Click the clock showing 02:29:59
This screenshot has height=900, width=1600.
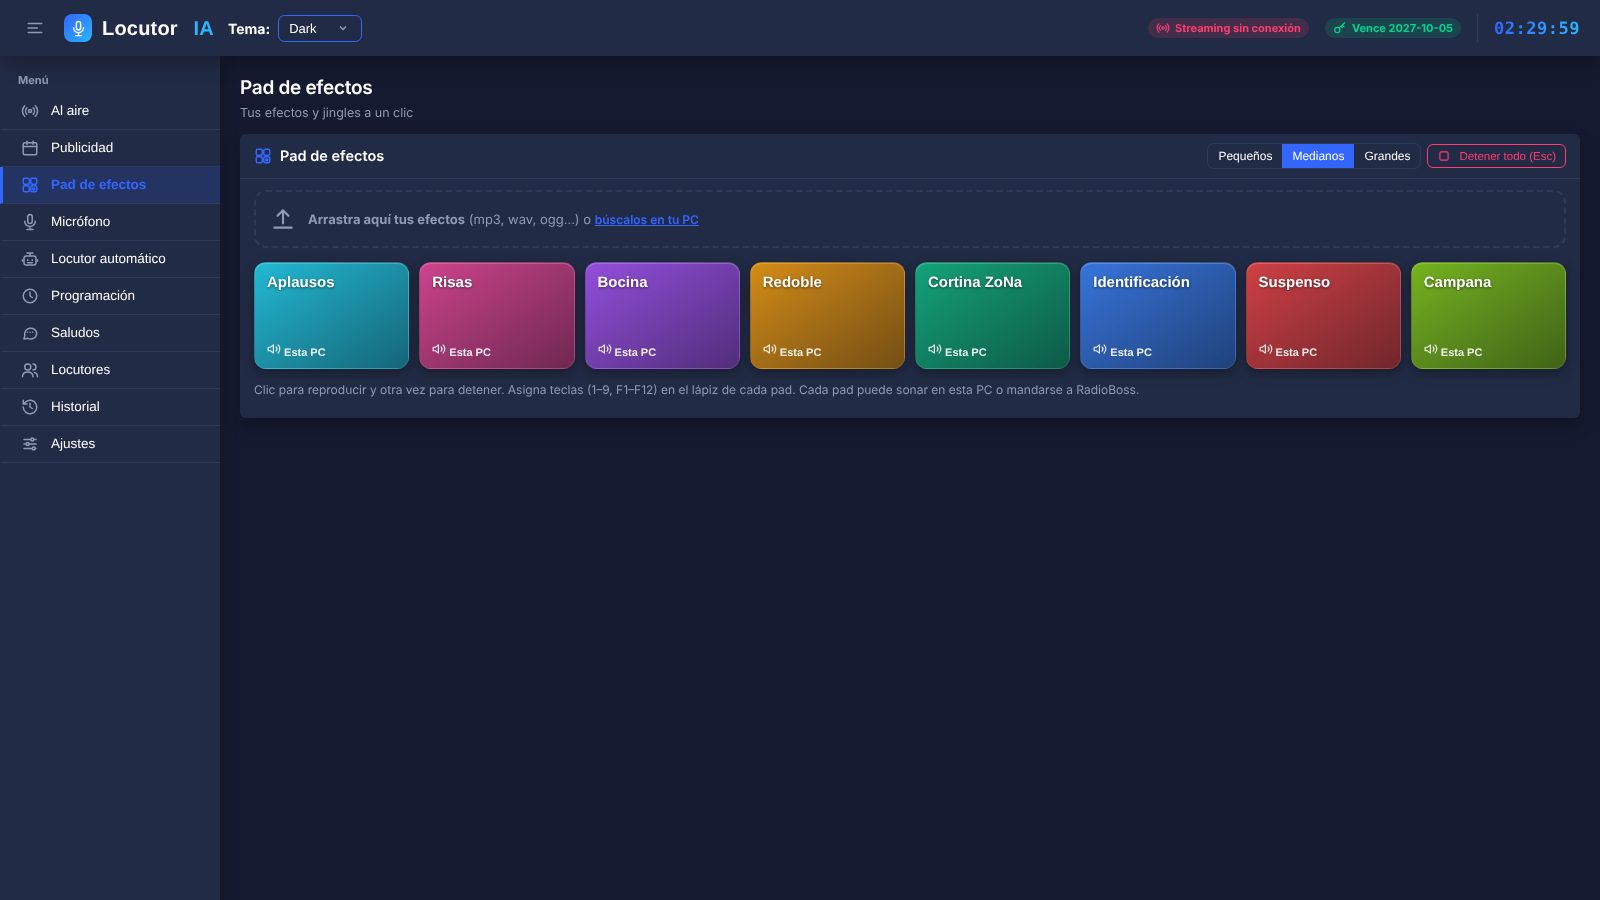click(1536, 28)
